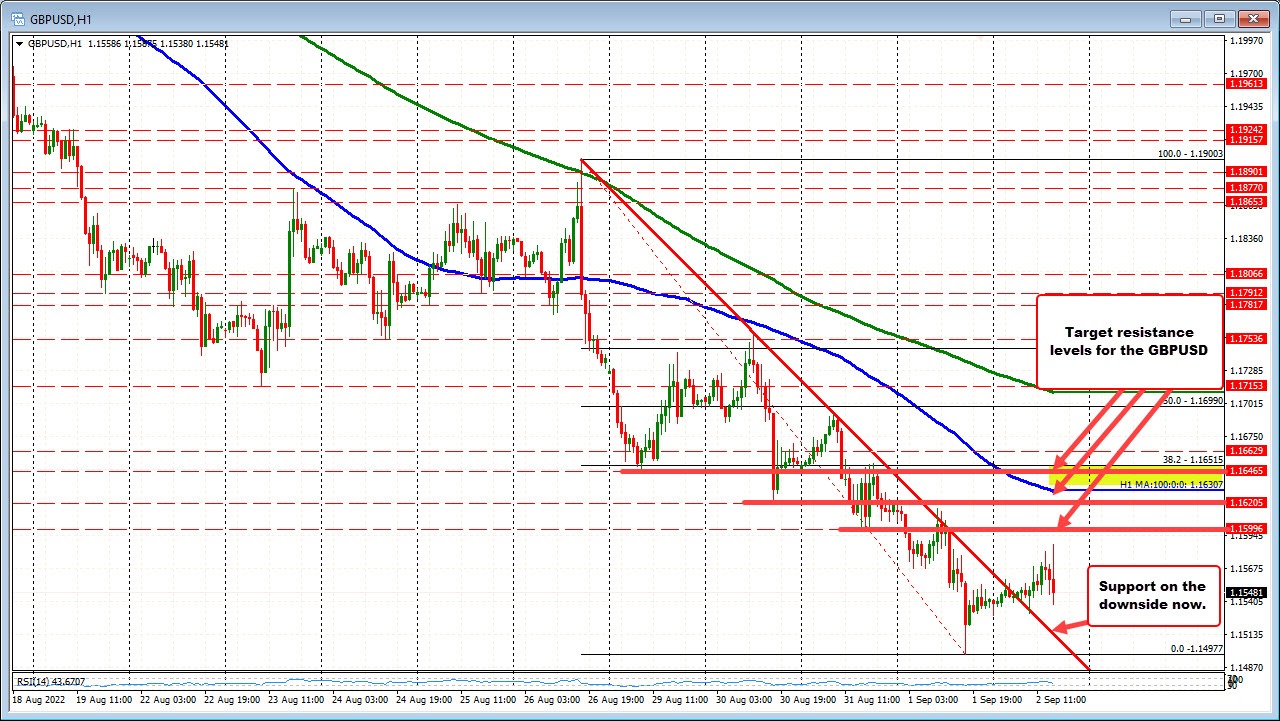This screenshot has width=1280, height=721.
Task: Select the red arrow near the Support annotation
Action: click(x=1068, y=625)
